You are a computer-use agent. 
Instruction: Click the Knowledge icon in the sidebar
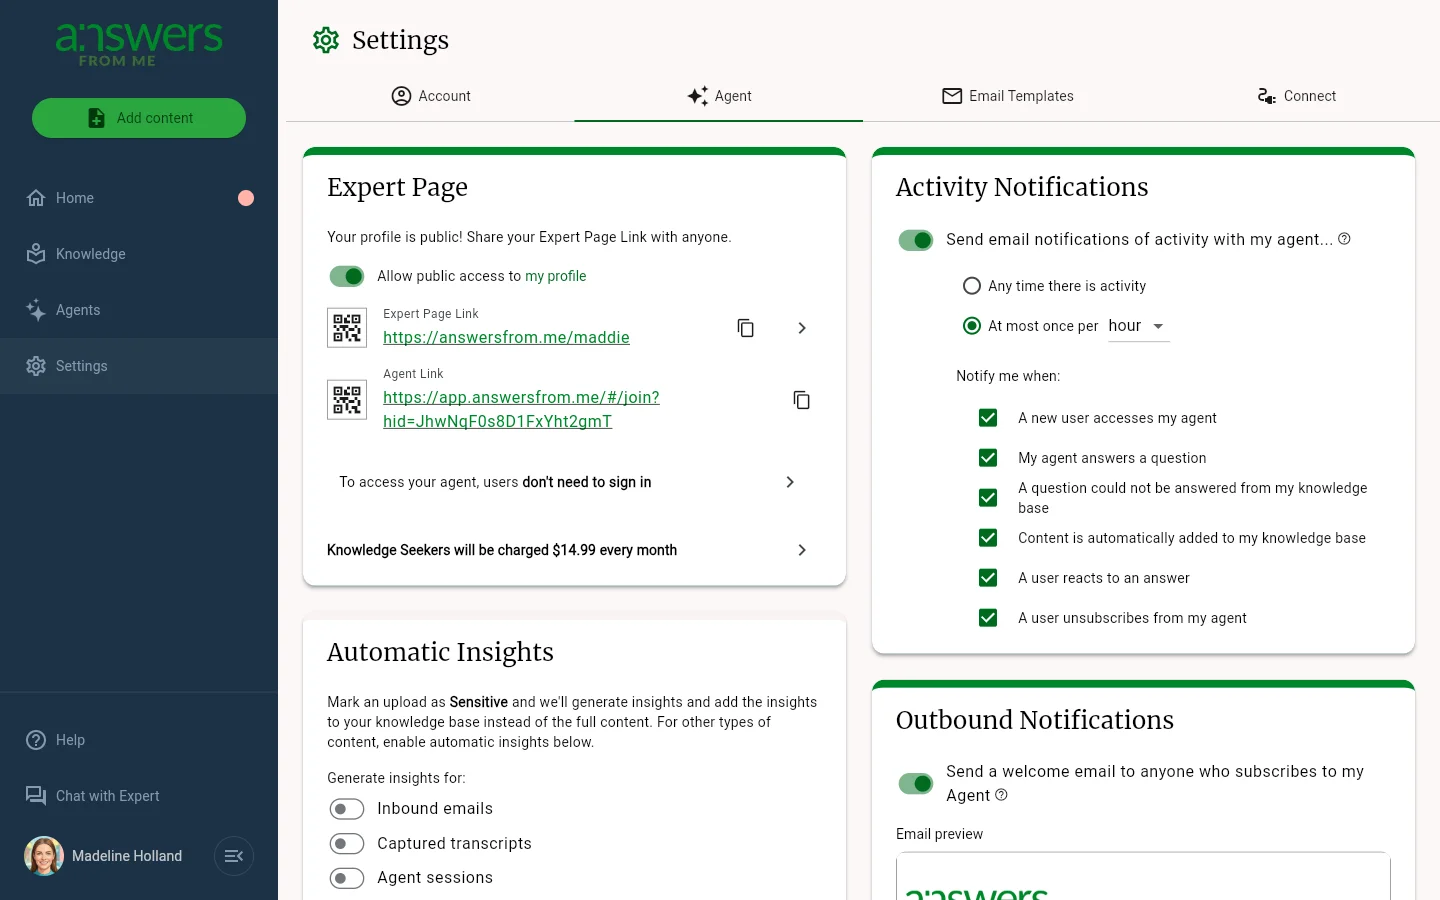[x=36, y=254]
